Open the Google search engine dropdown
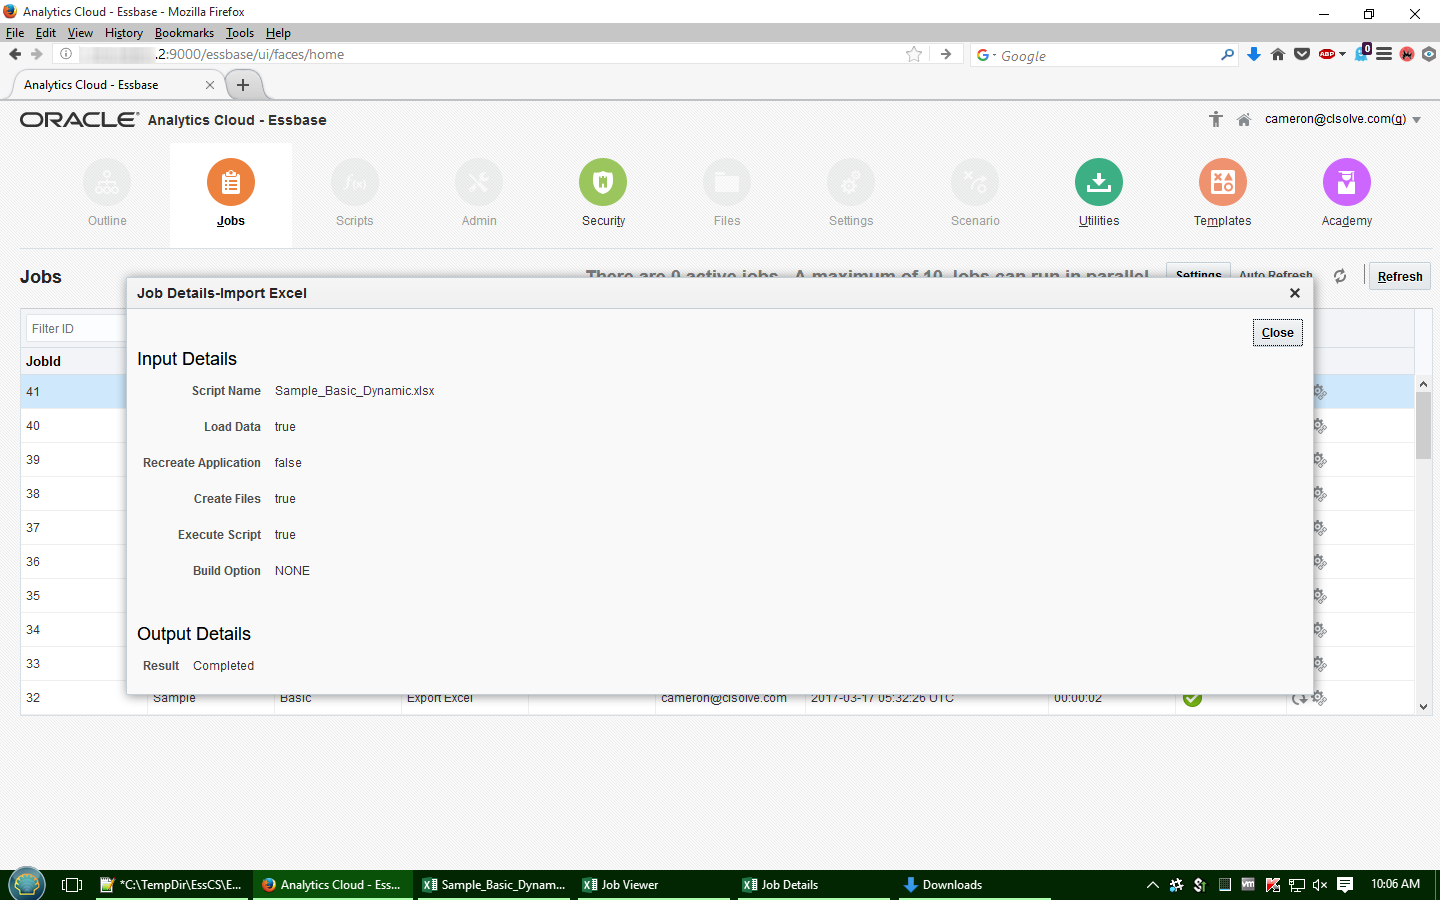This screenshot has width=1440, height=900. [x=986, y=55]
